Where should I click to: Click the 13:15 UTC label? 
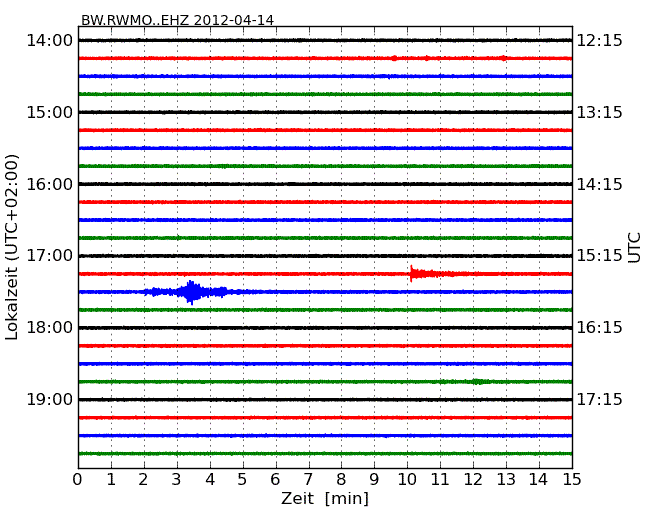coord(600,112)
